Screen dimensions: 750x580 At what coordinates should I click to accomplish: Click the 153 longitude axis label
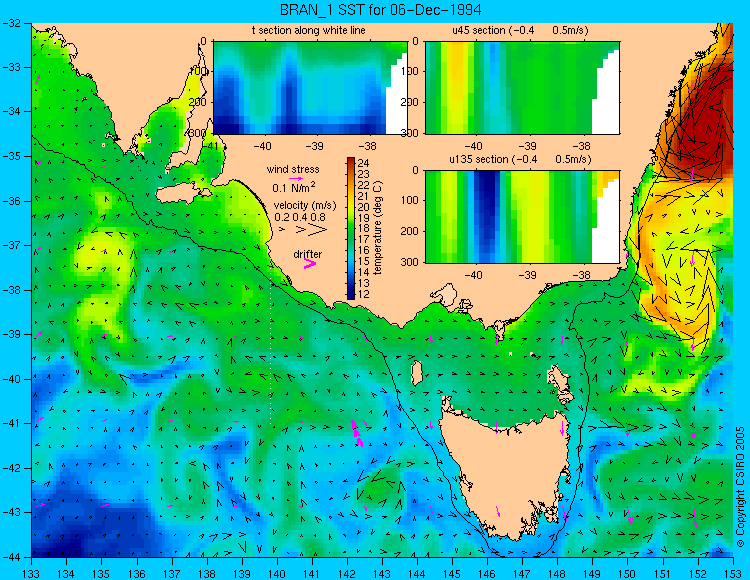[x=733, y=574]
